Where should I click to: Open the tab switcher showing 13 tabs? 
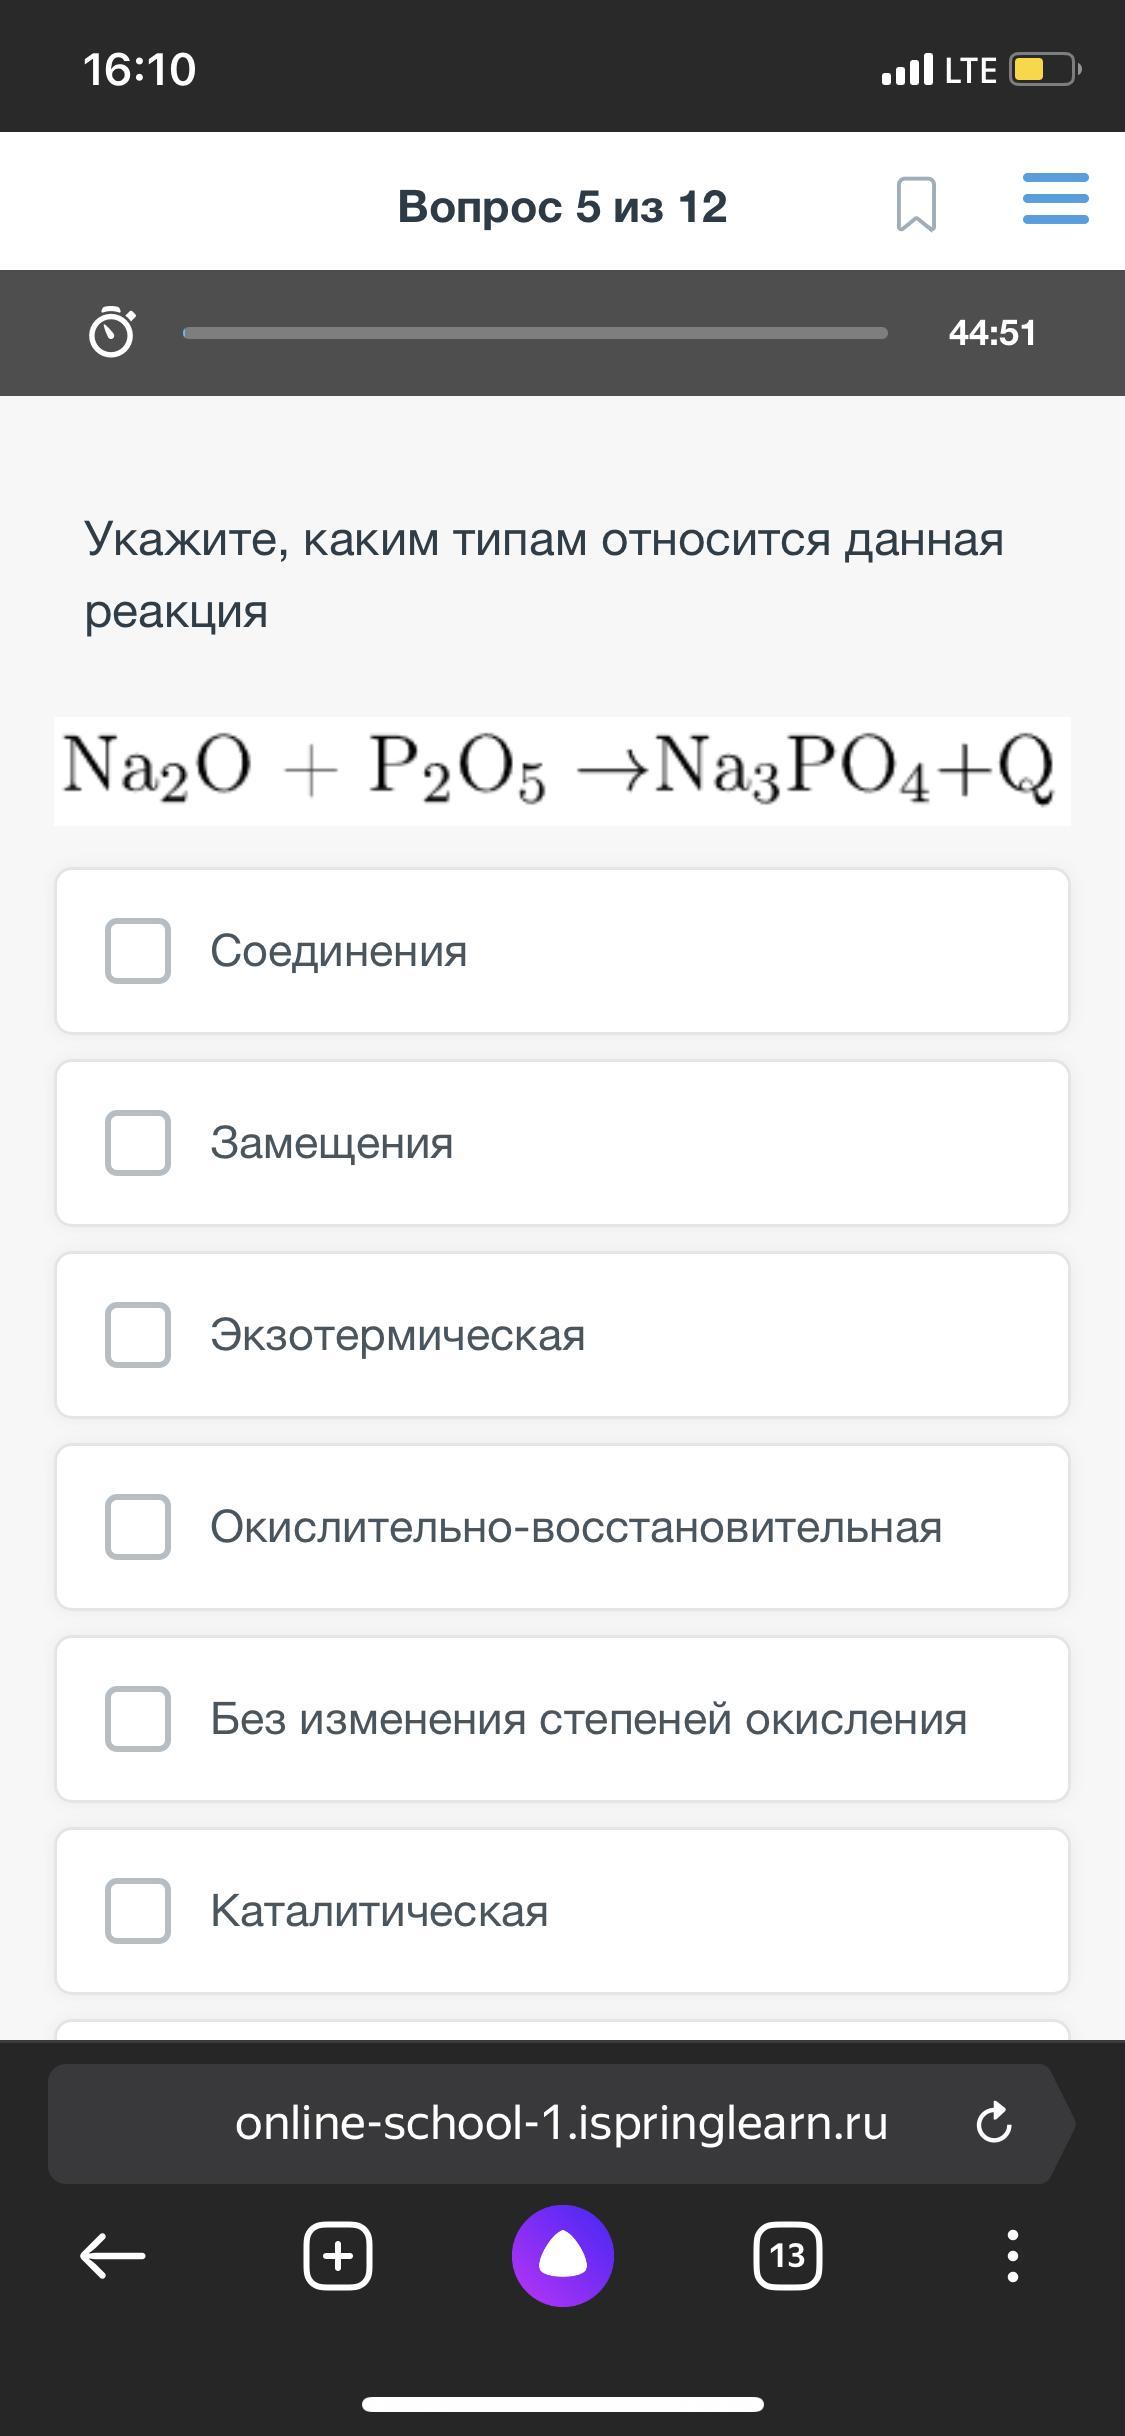click(x=787, y=2256)
